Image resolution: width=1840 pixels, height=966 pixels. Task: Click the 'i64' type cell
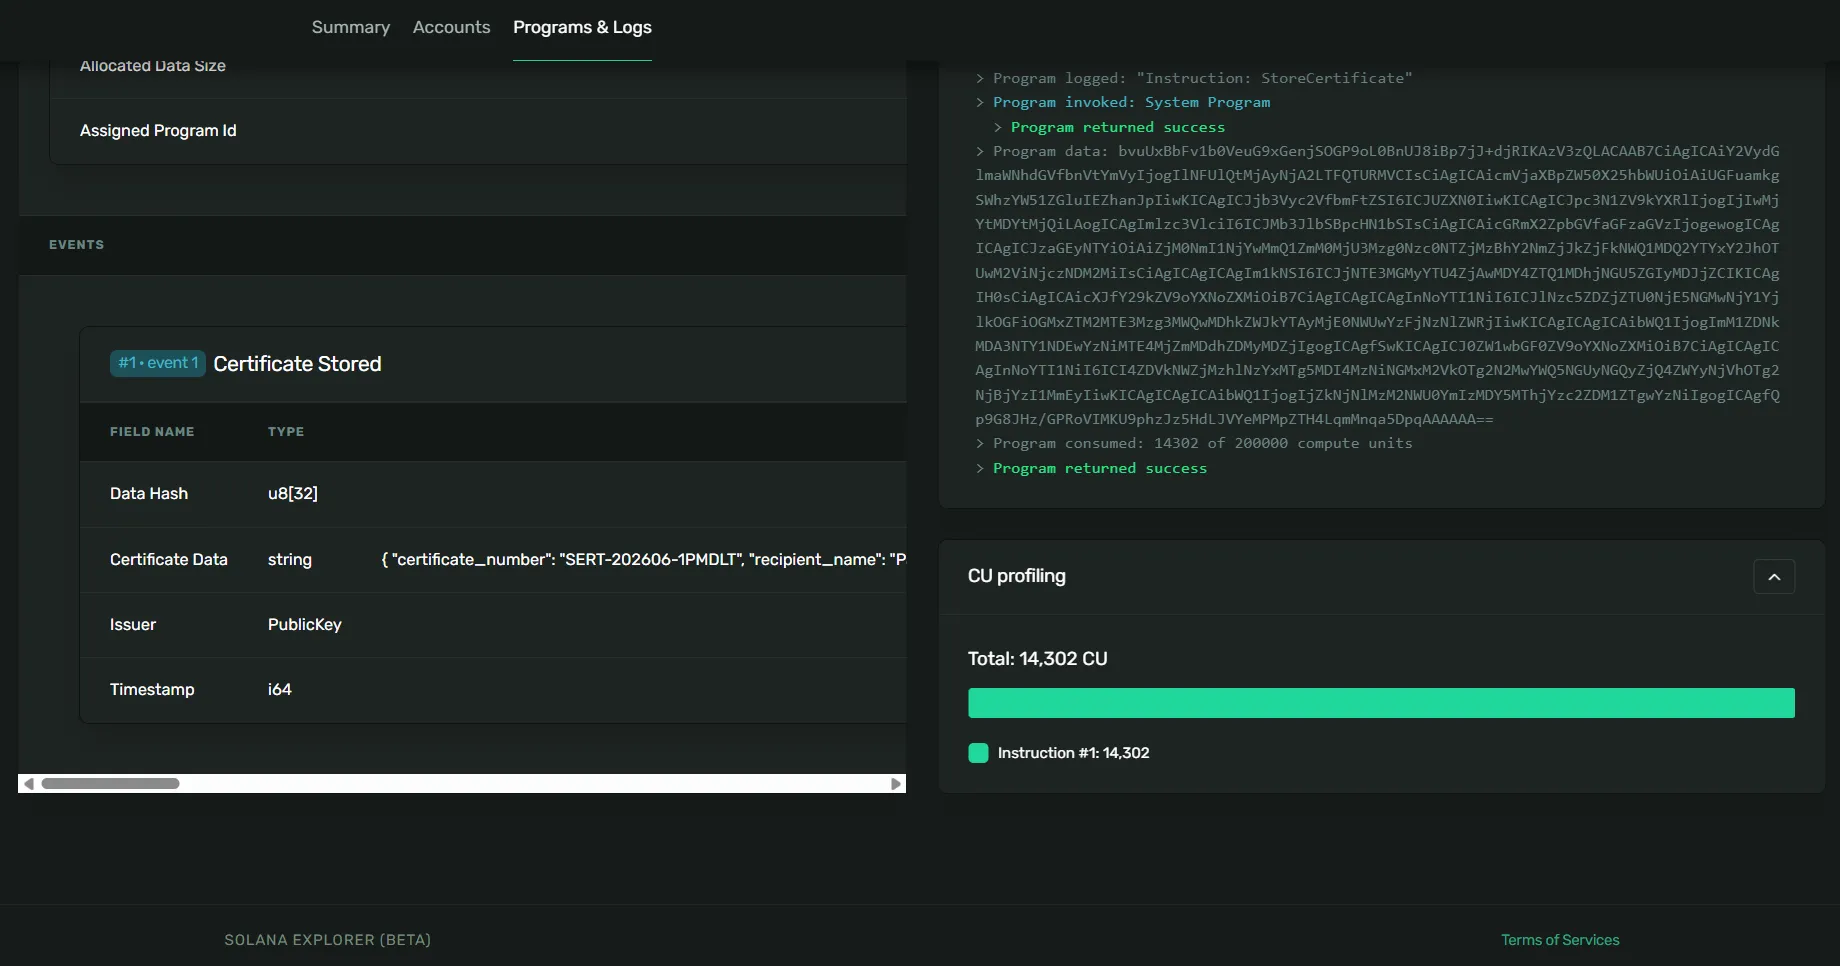(280, 690)
